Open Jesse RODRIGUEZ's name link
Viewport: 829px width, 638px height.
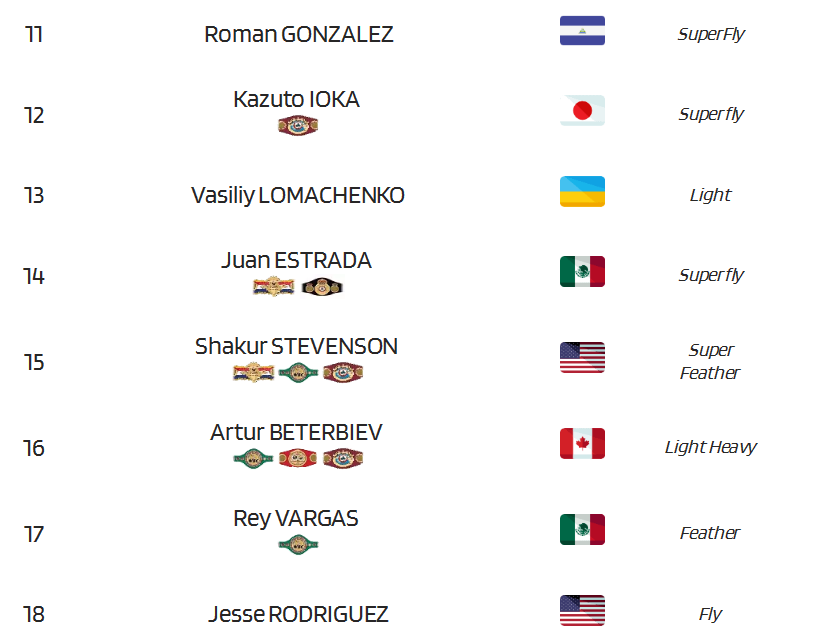tap(298, 614)
